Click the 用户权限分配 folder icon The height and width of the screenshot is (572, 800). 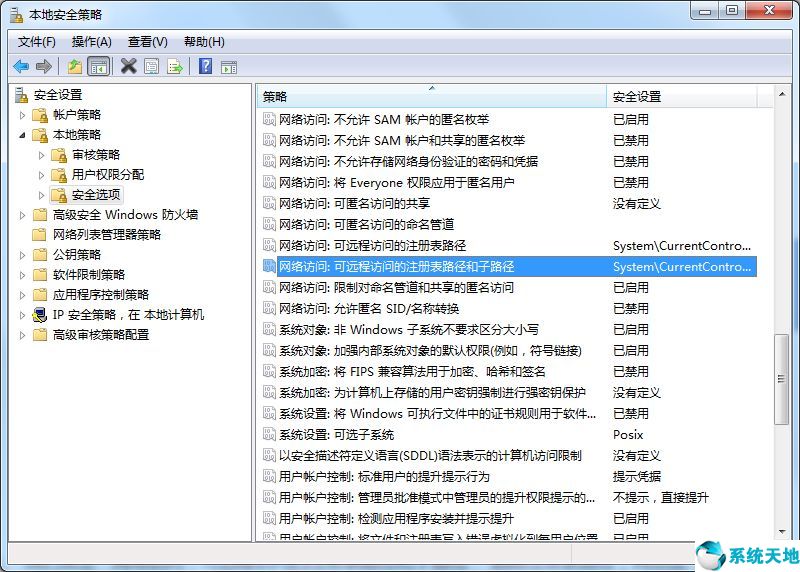click(59, 175)
